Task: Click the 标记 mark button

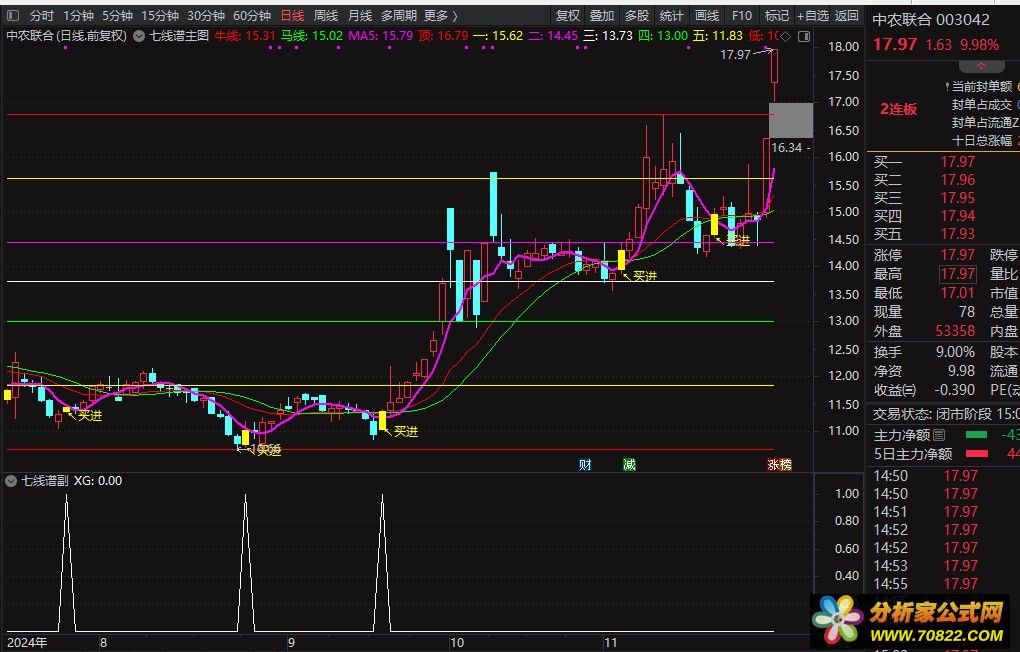Action: point(777,16)
